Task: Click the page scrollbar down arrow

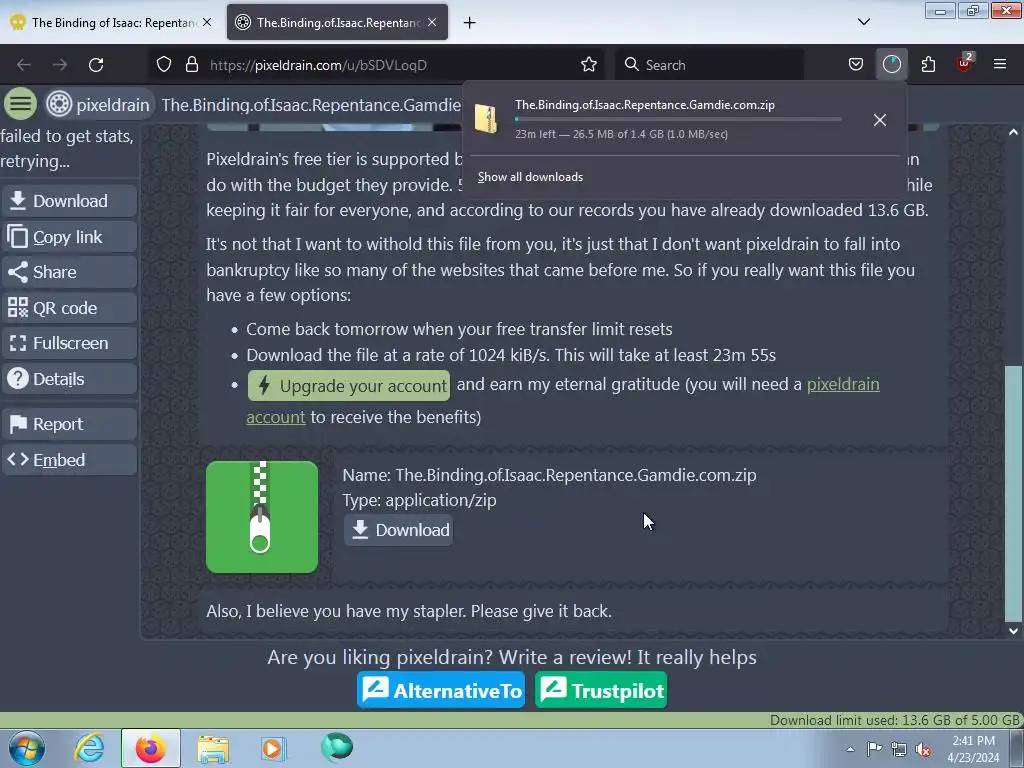Action: (1013, 631)
